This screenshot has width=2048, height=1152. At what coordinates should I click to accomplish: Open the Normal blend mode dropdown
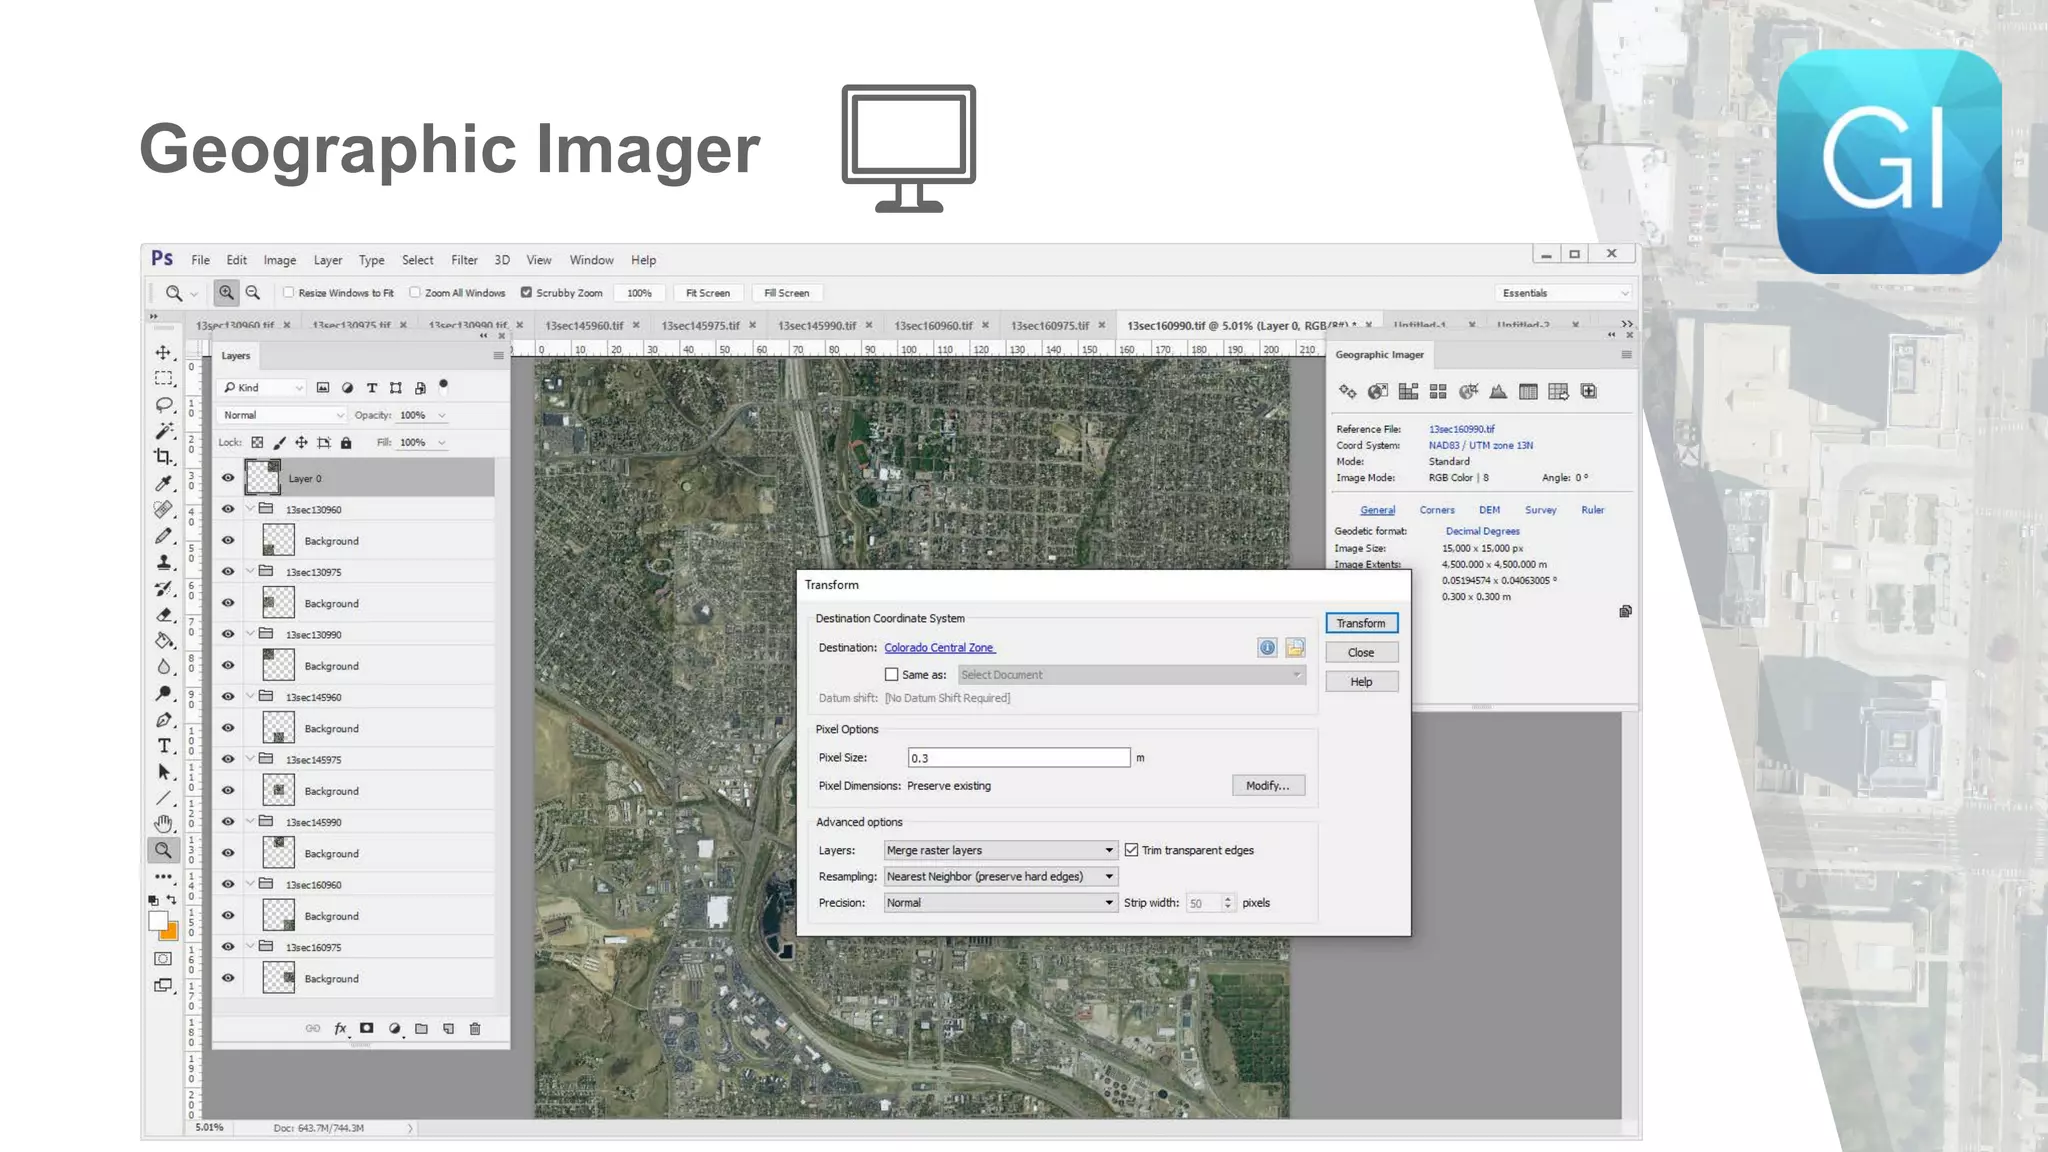pos(283,415)
